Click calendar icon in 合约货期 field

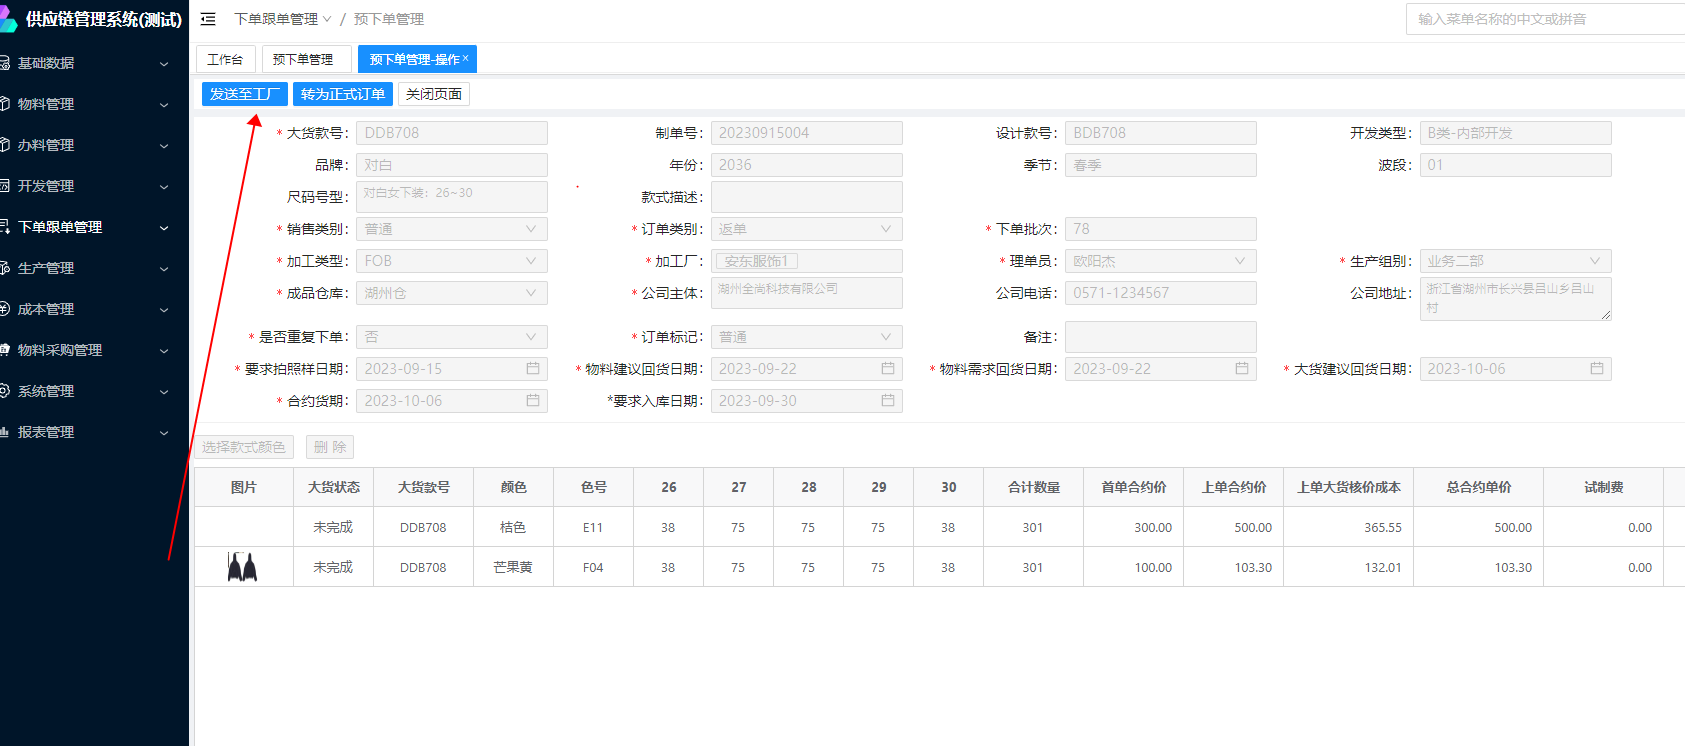point(533,401)
